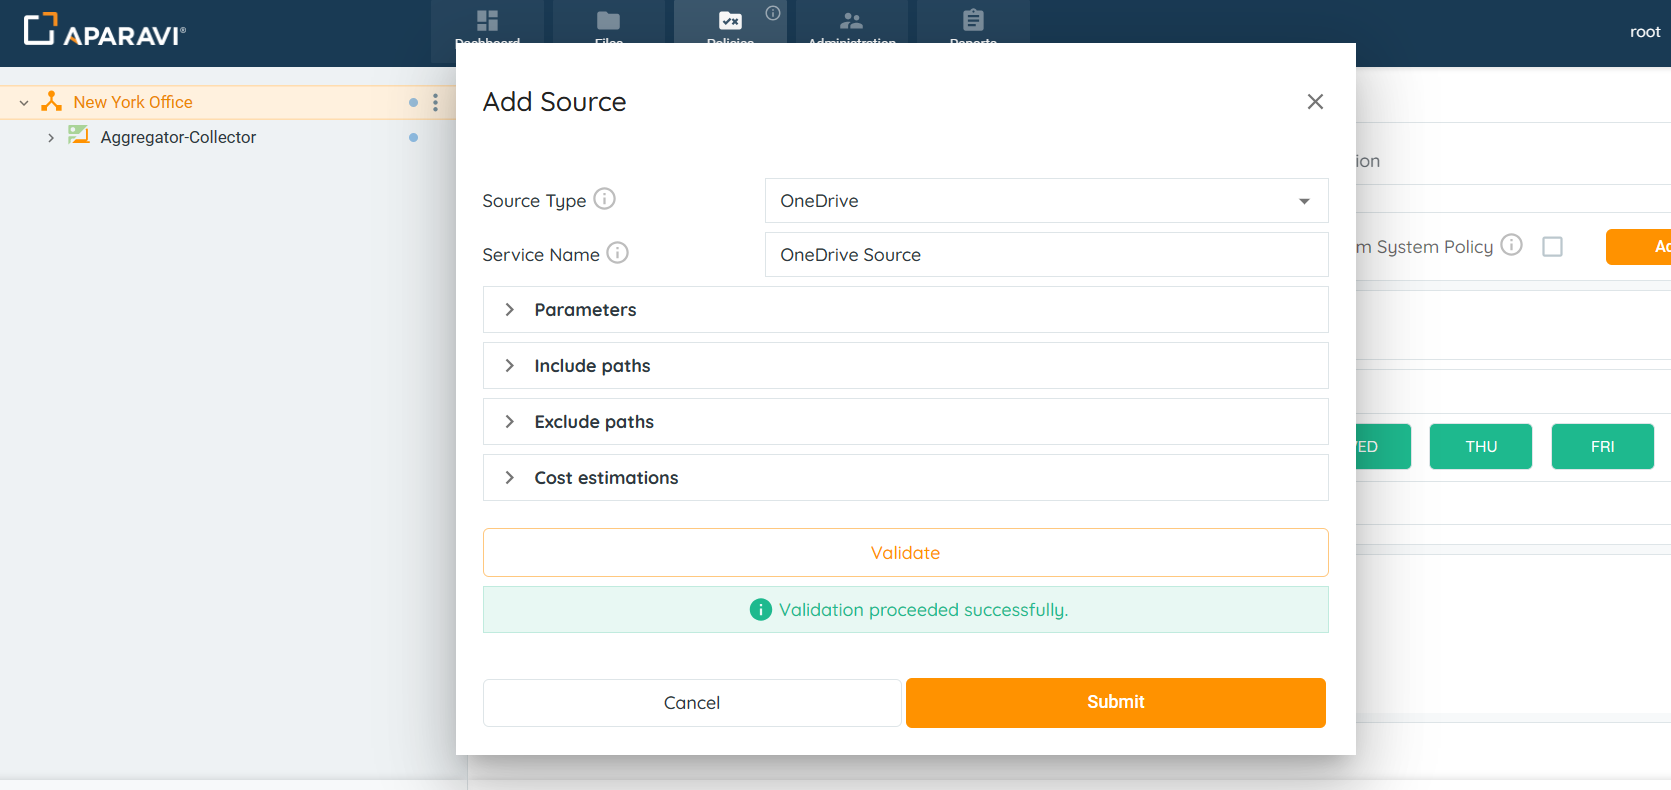Open the Administration people icon
The image size is (1671, 790).
[851, 21]
